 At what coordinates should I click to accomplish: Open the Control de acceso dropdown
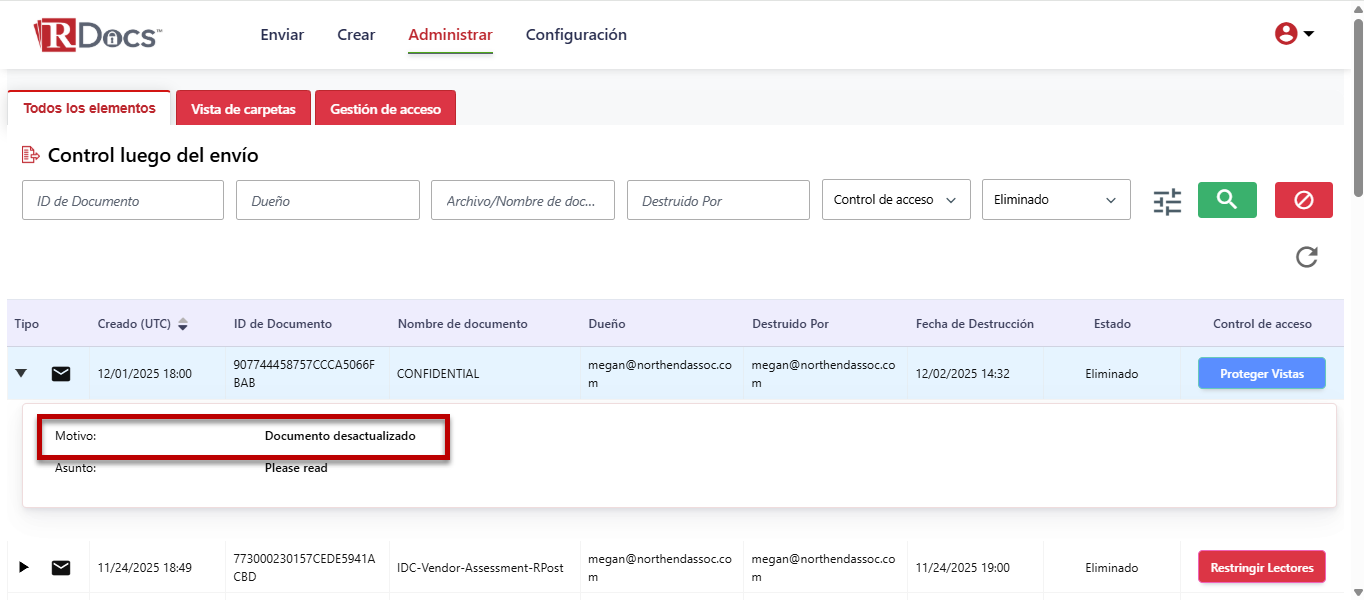point(895,200)
